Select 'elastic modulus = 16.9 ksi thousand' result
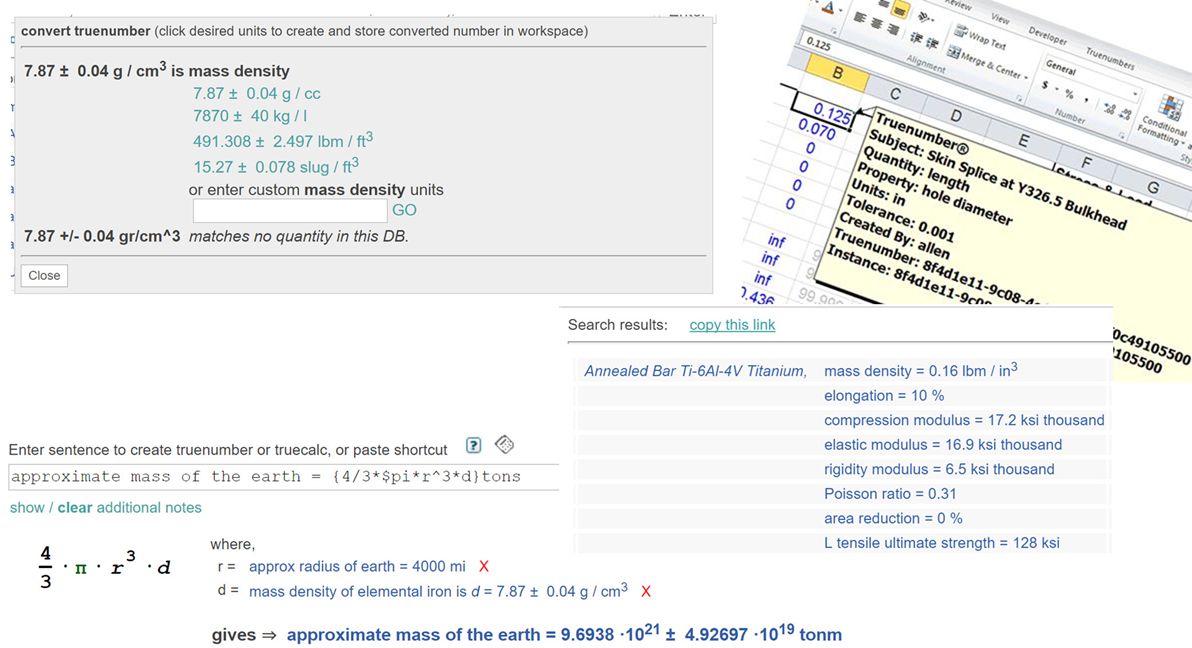Viewport: 1192px width, 648px height. point(943,444)
